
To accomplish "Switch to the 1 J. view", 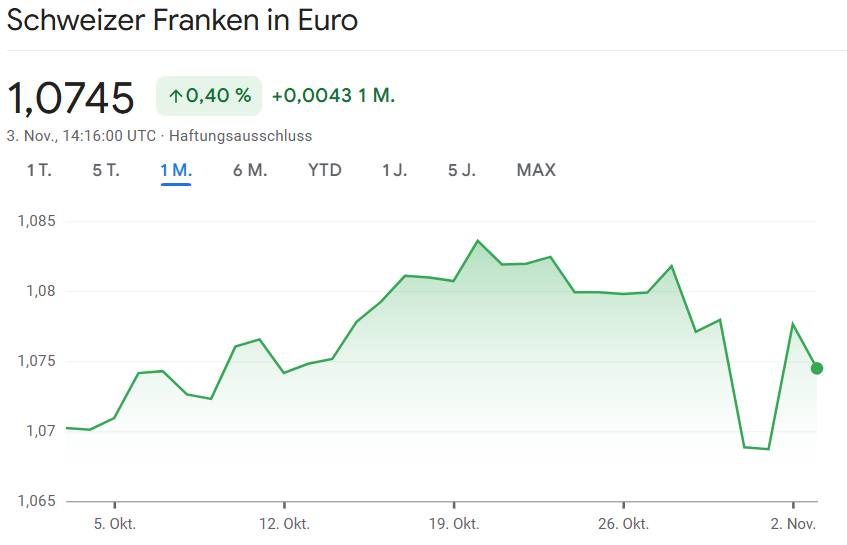I will tap(395, 170).
